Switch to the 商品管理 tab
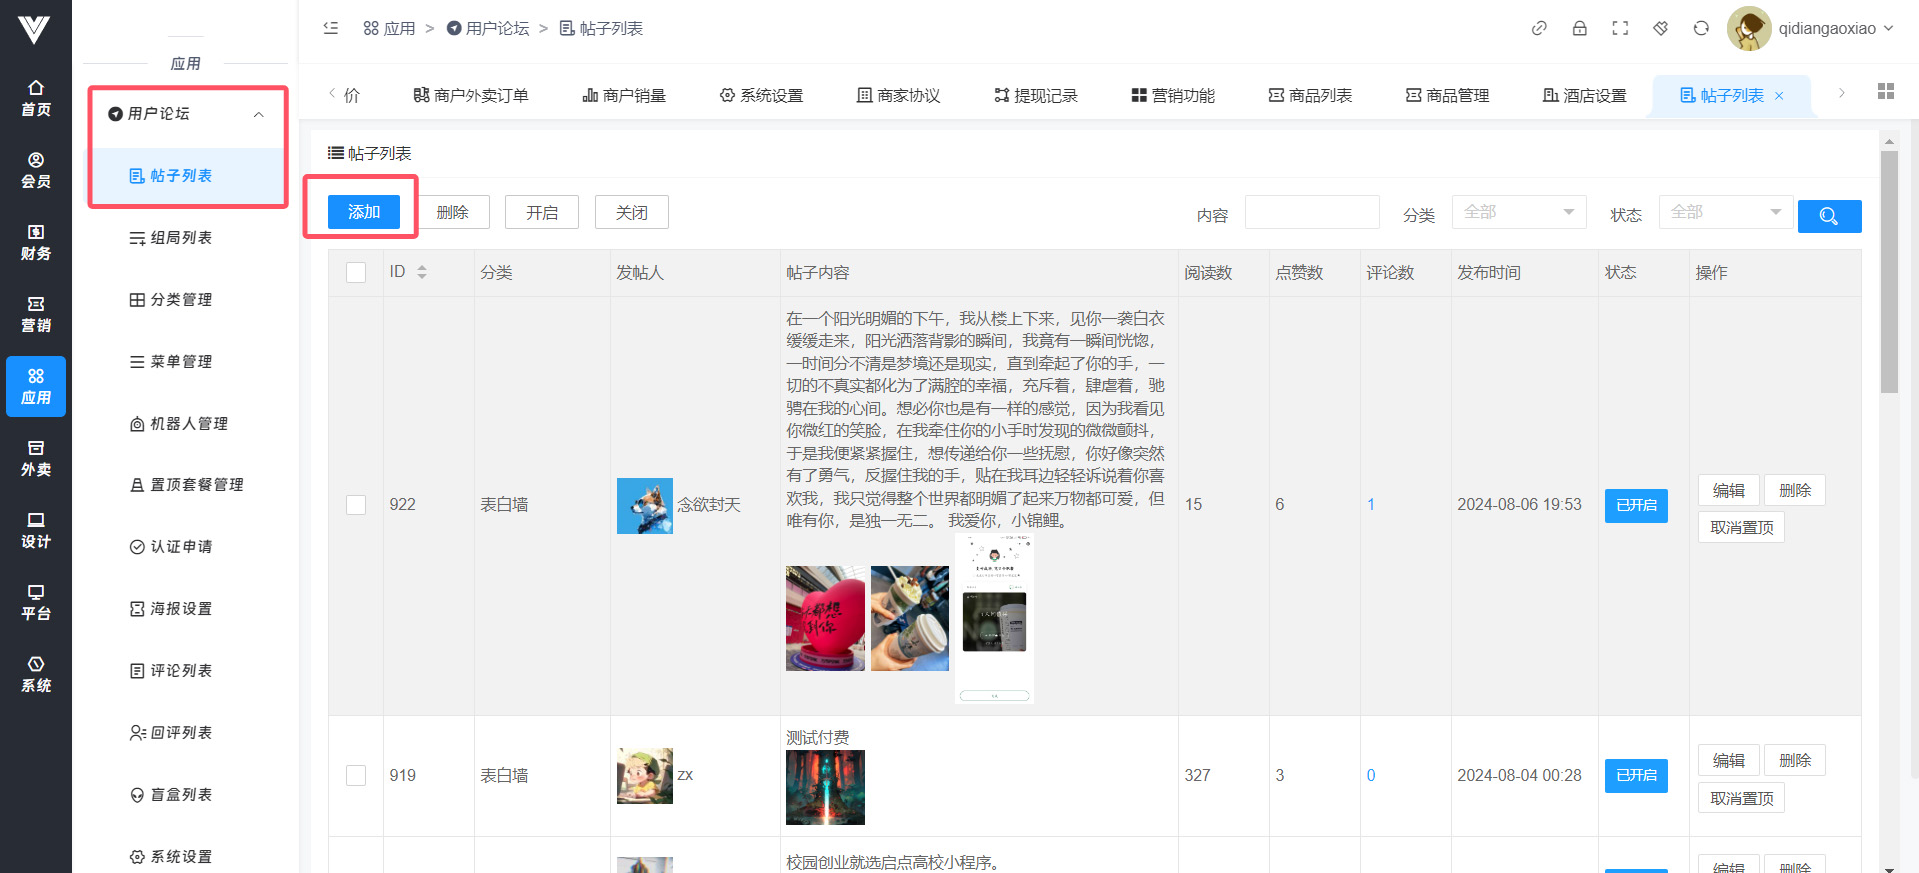The width and height of the screenshot is (1919, 873). tap(1447, 95)
